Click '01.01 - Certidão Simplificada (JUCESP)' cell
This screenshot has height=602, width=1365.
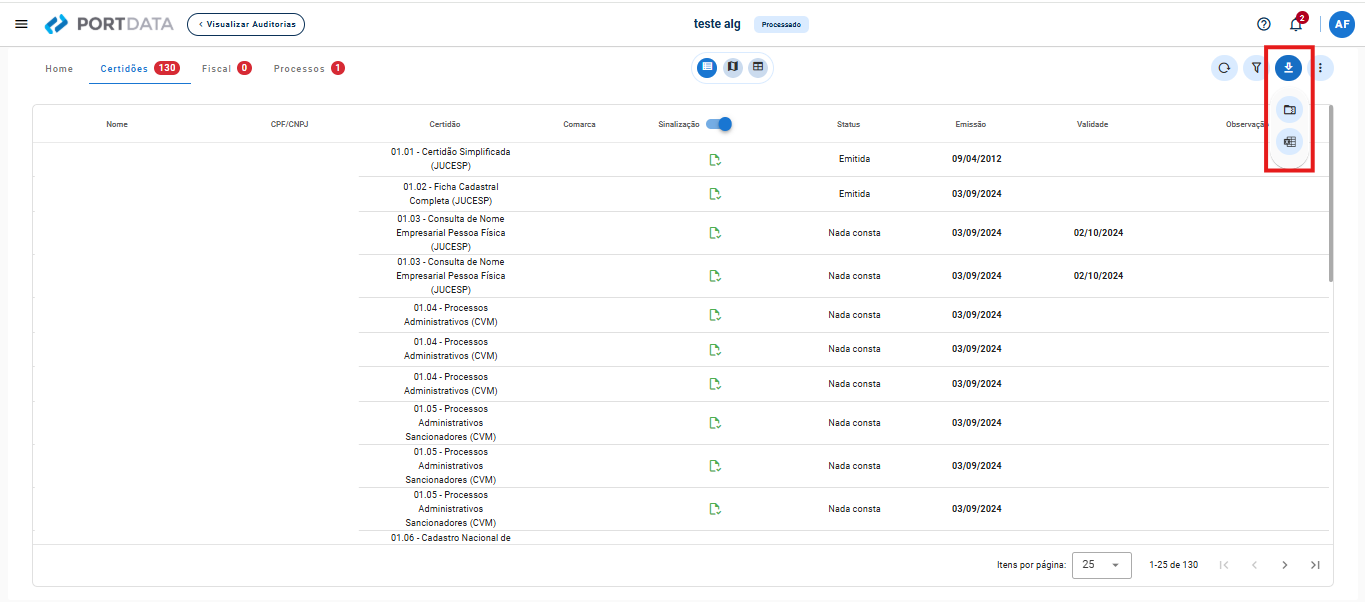click(x=450, y=159)
